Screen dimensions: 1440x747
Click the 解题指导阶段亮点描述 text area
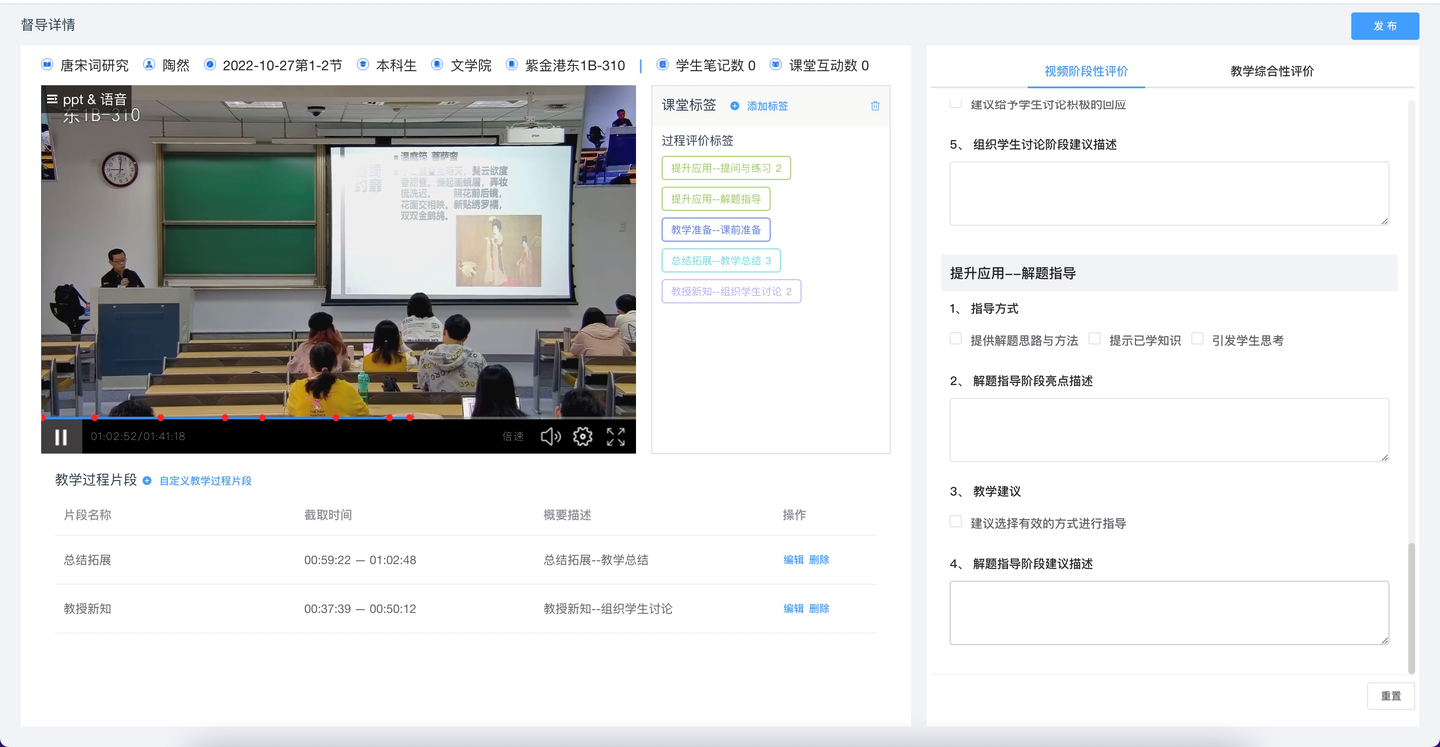coord(1168,430)
